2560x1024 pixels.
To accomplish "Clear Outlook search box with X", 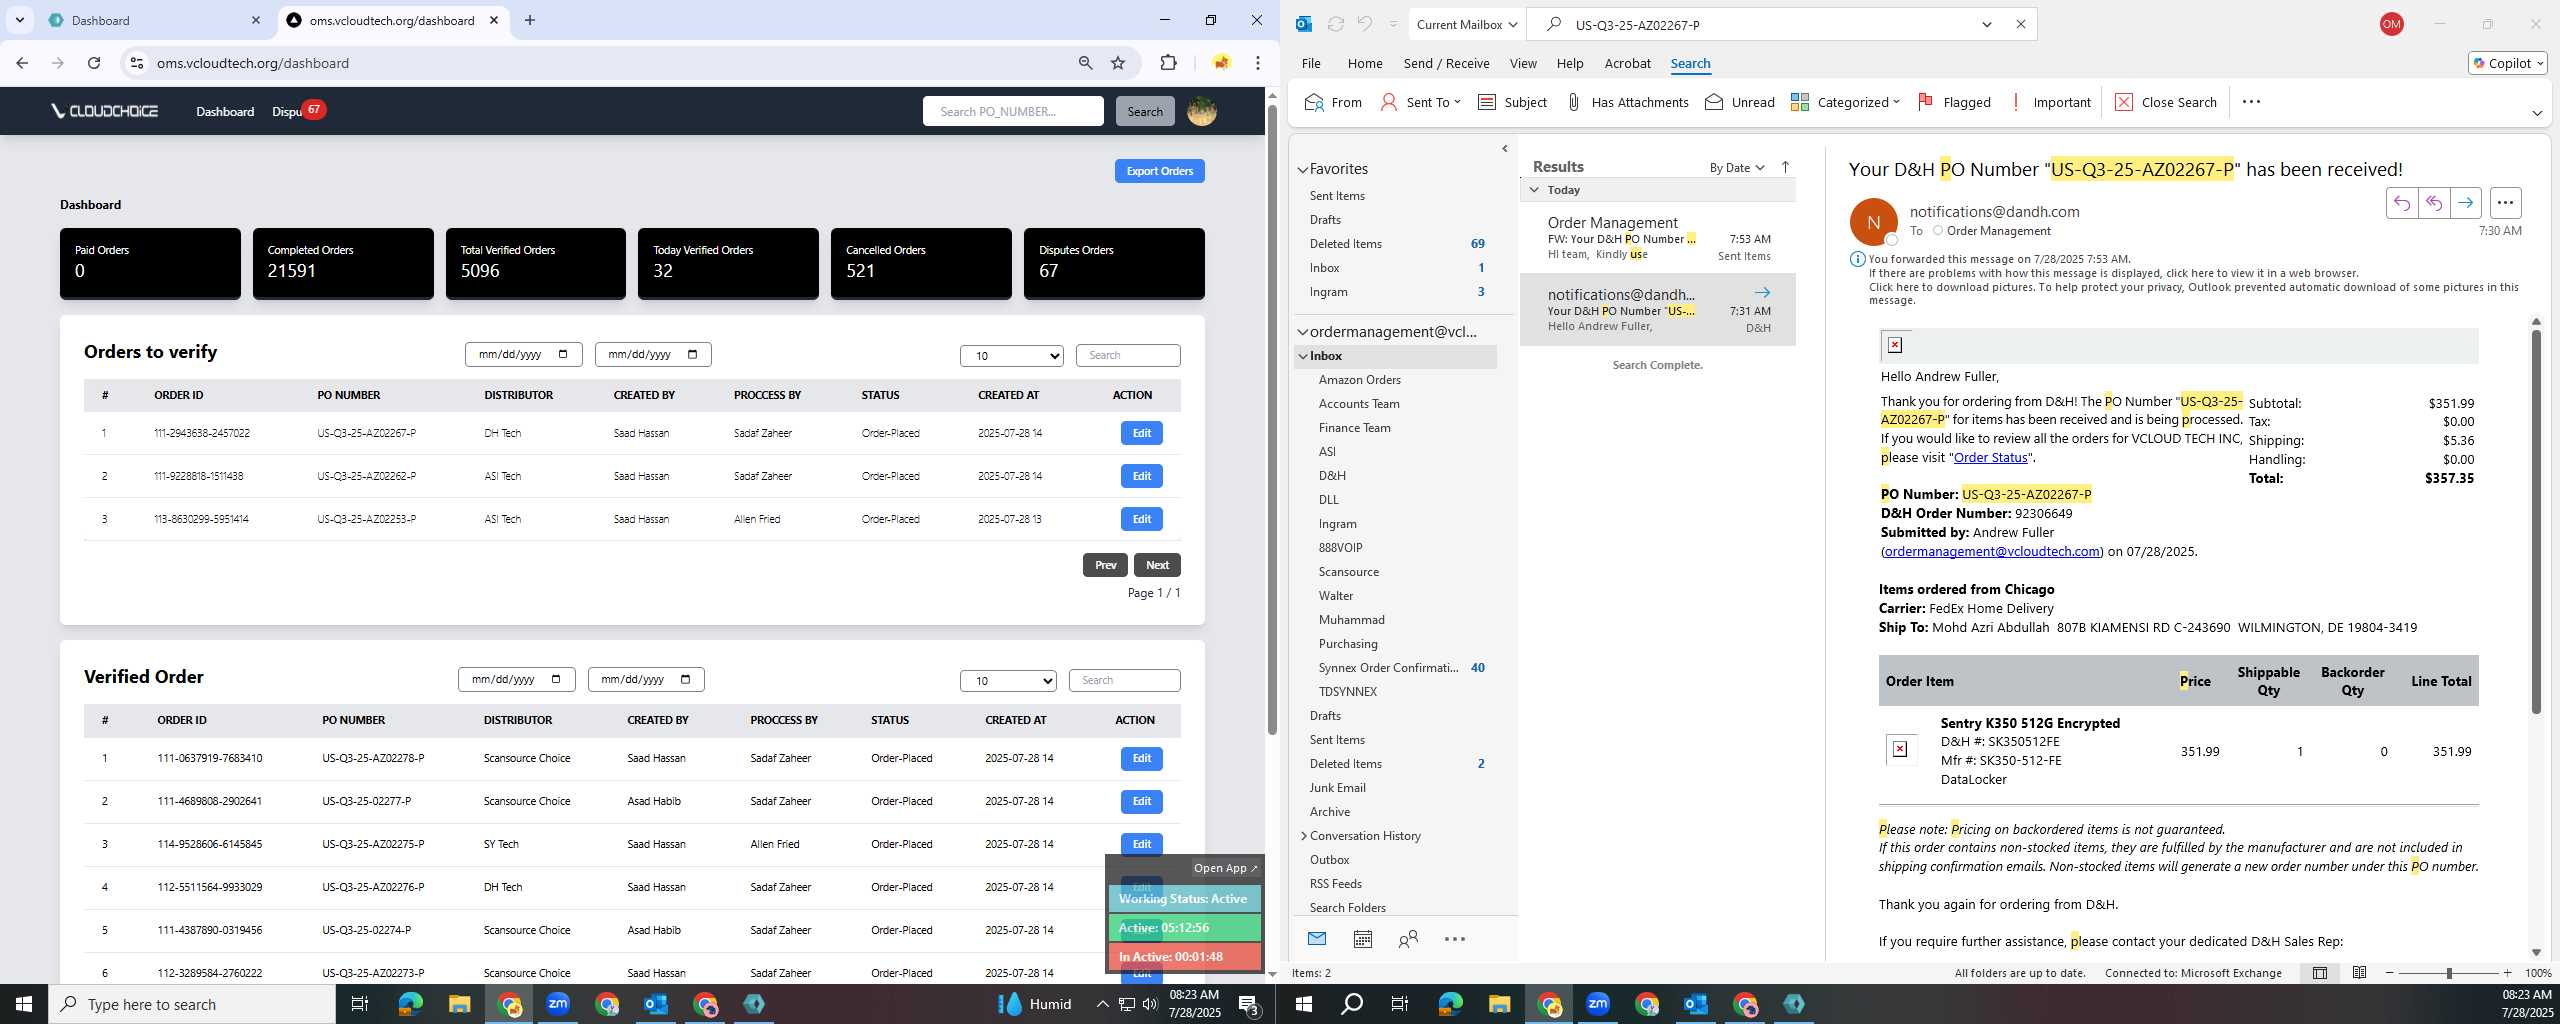I will (x=2020, y=24).
